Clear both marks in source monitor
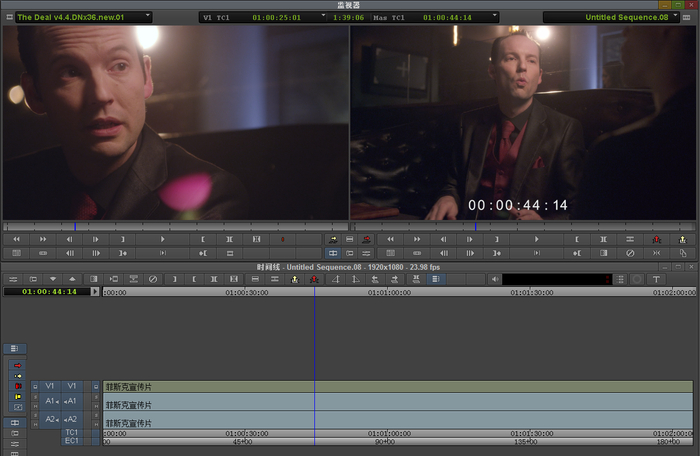Screen dimensions: 700x456 point(256,239)
